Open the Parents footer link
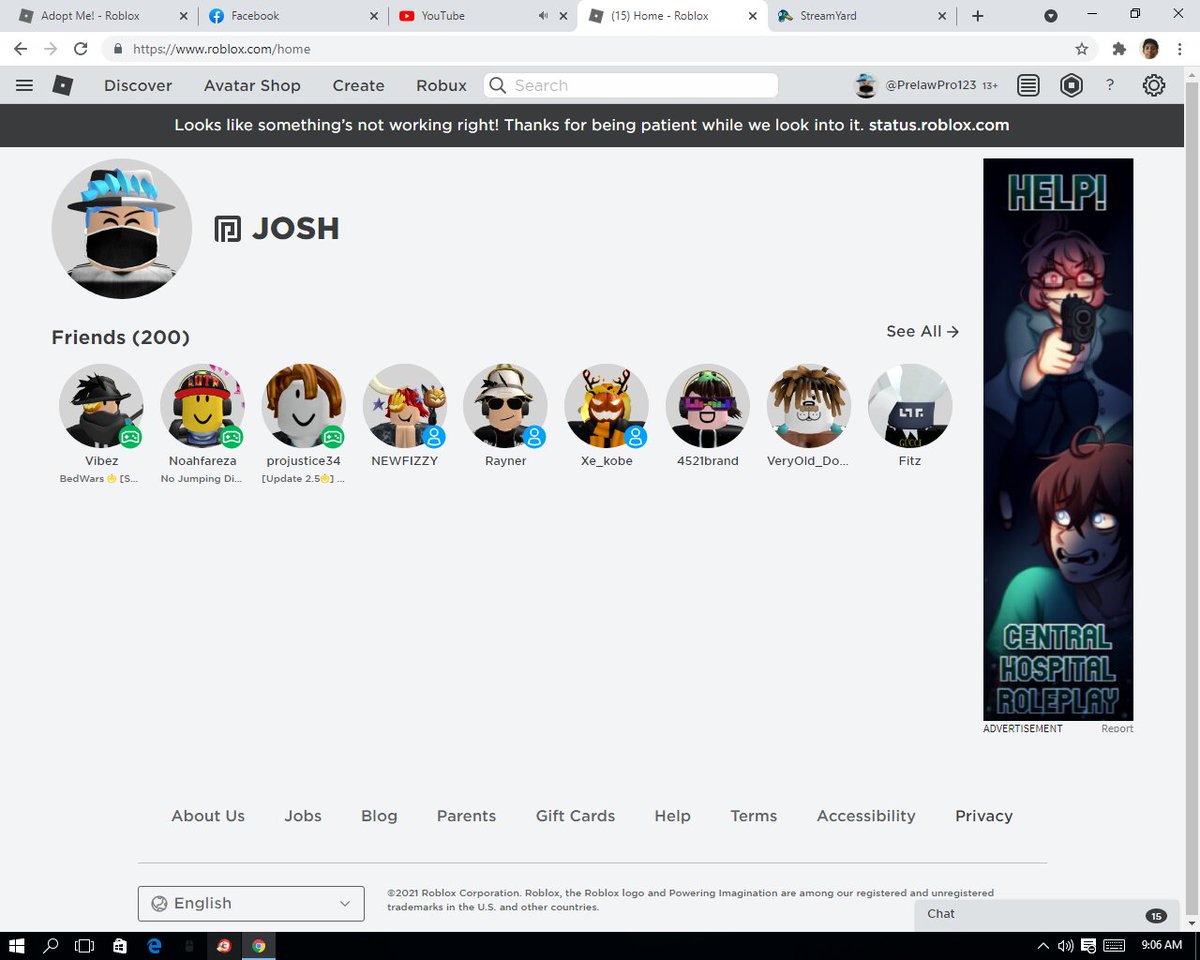 466,816
